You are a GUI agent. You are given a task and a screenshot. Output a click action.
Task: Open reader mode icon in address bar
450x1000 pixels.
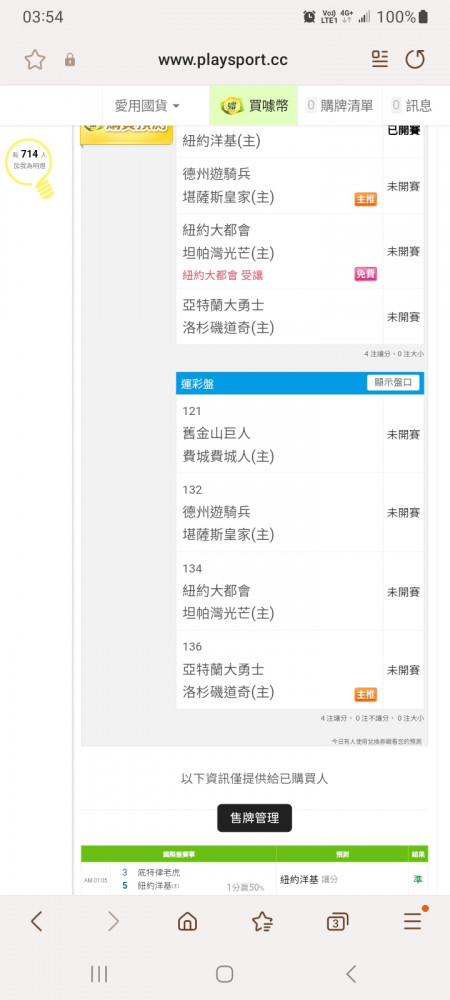[380, 59]
